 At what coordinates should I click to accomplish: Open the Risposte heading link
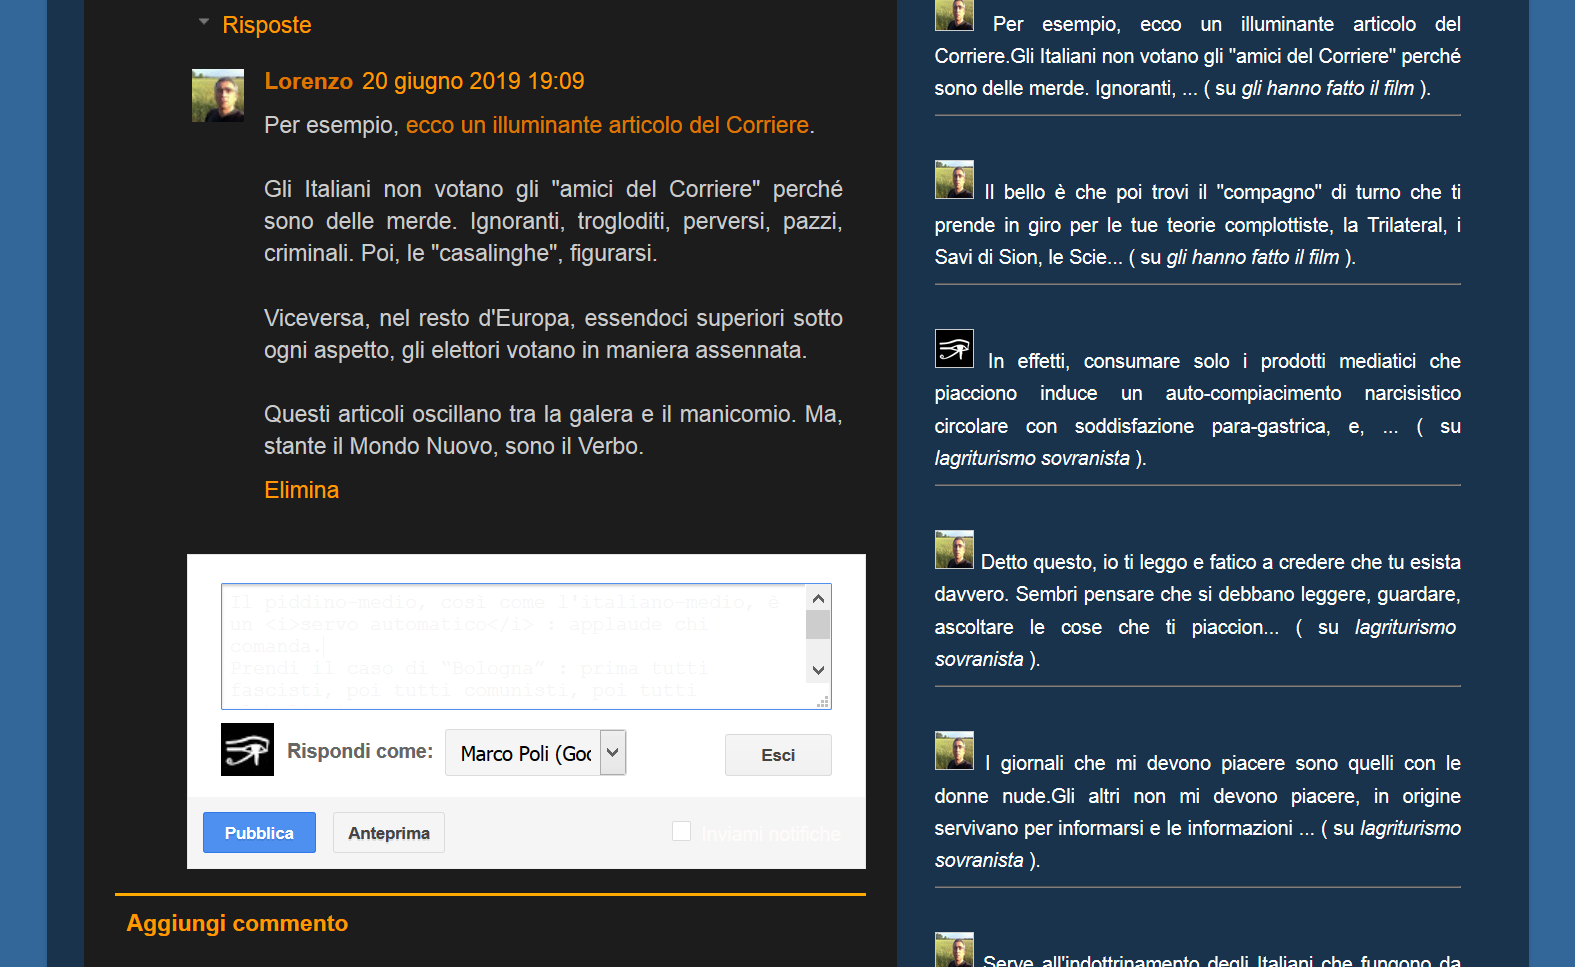[x=266, y=25]
